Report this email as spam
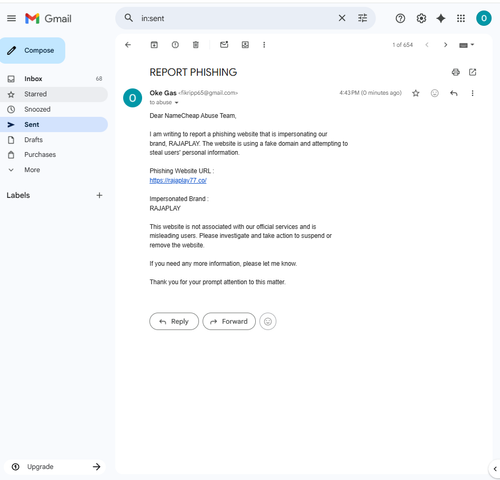Viewport: 500px width, 480px height. [x=175, y=45]
